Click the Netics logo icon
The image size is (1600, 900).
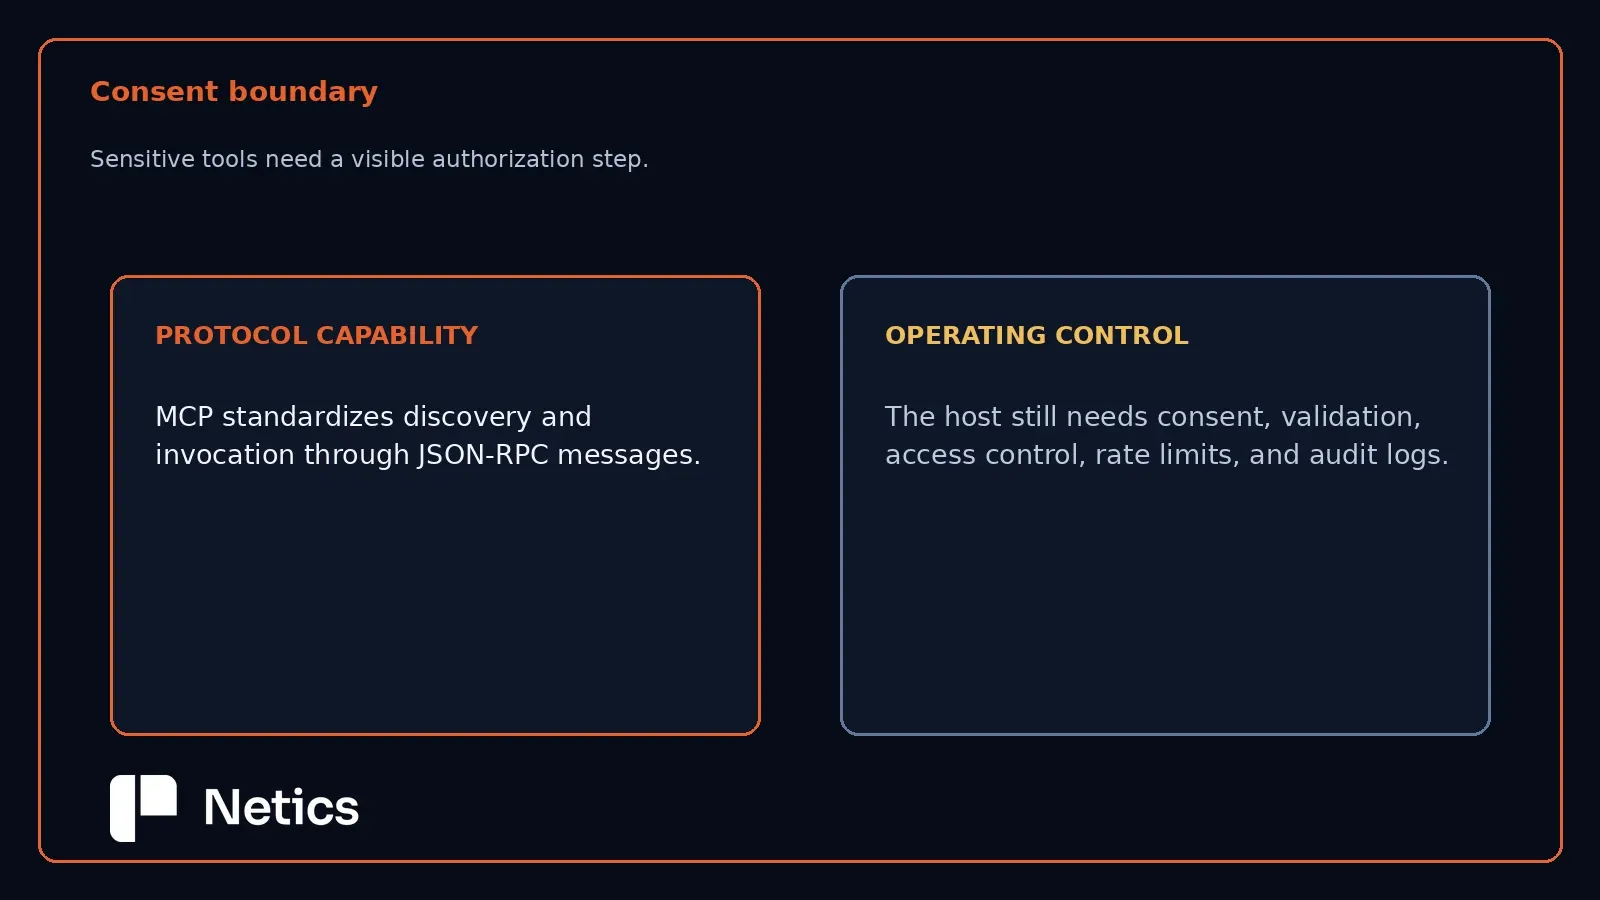click(143, 808)
